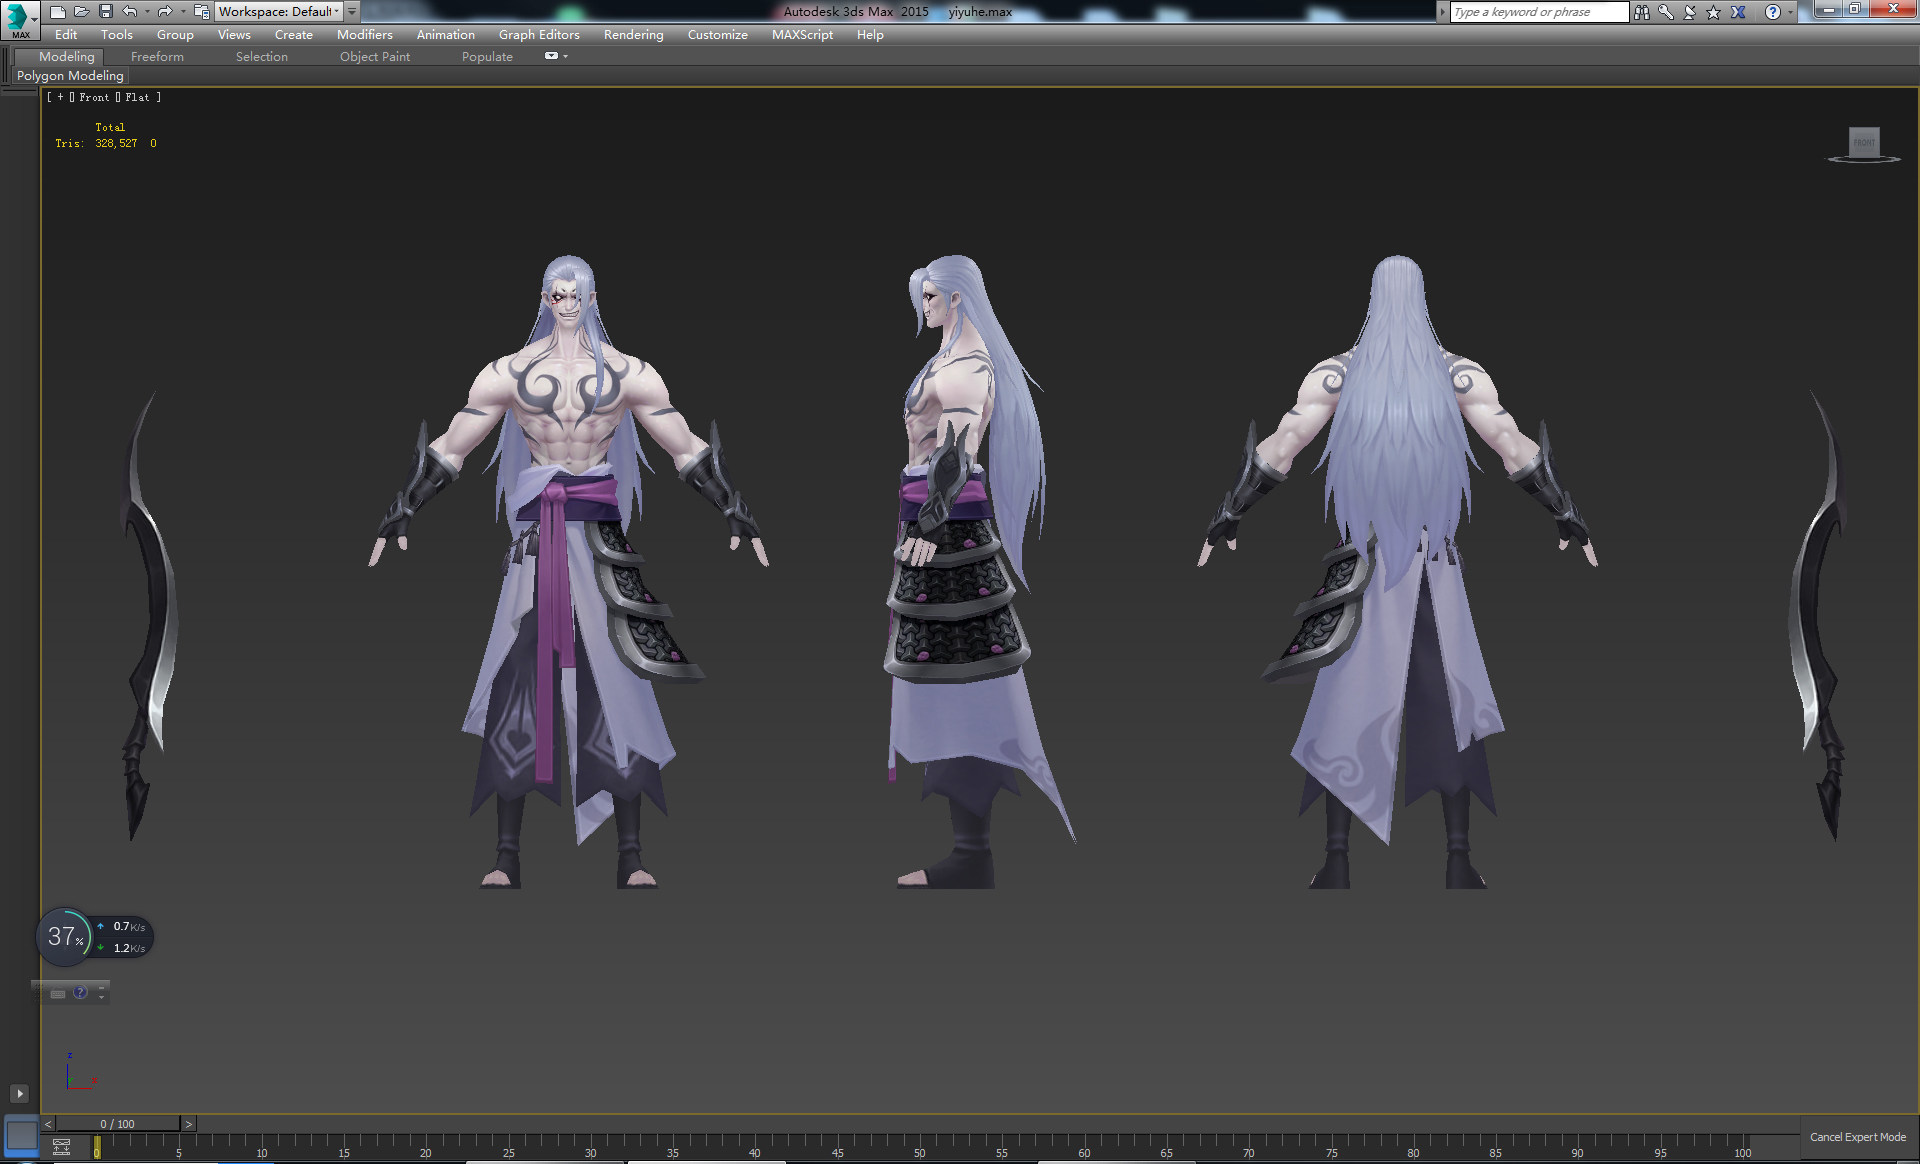The height and width of the screenshot is (1164, 1920).
Task: Click the Autodesk Exchange X icon
Action: pos(1738,12)
